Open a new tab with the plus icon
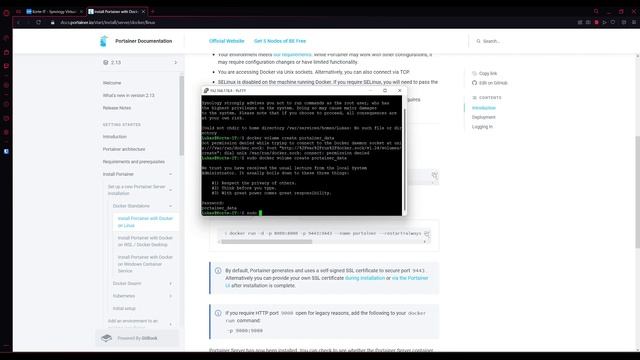Screen dimensions: 640x360 pos(153,11)
